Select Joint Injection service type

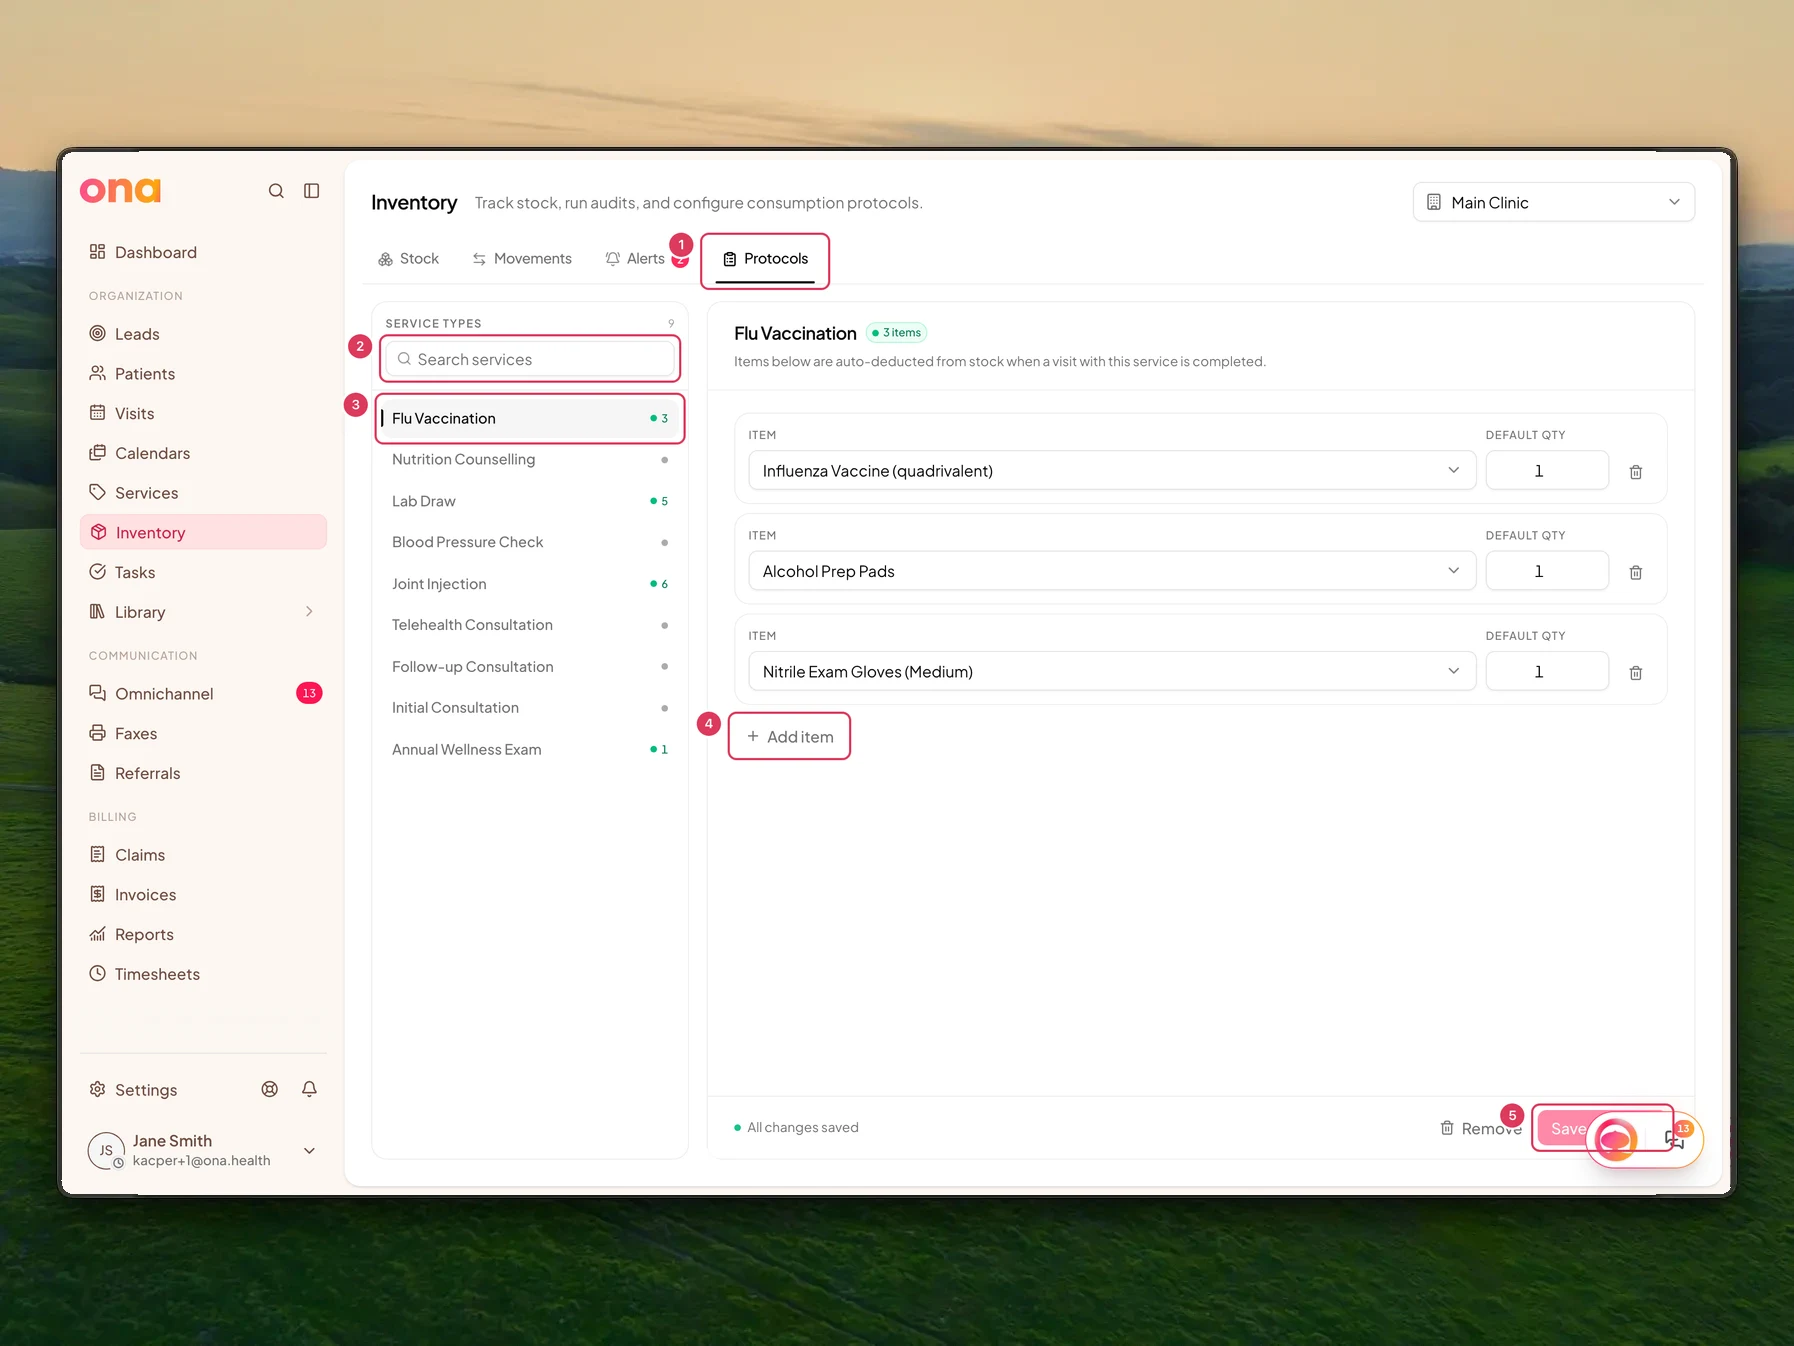point(530,584)
